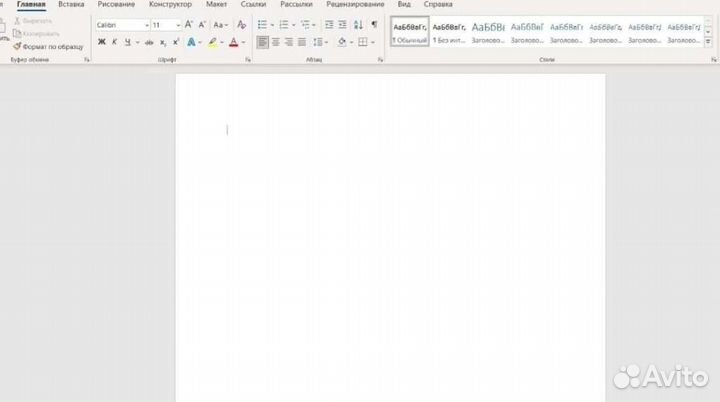Decrease paragraph indent
The image size is (720, 402).
point(329,25)
